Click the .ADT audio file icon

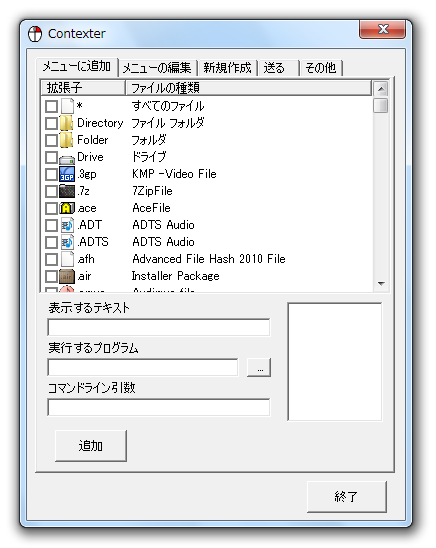coord(67,225)
